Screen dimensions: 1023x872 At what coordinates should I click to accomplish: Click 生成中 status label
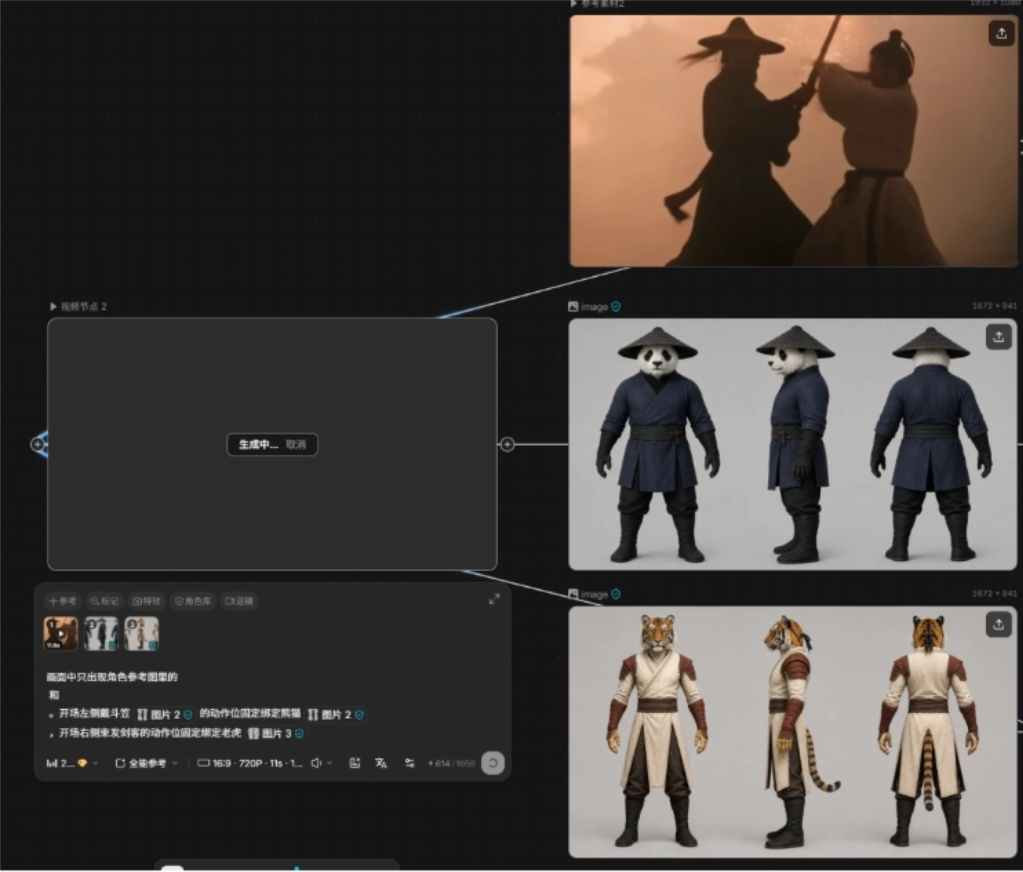click(258, 445)
